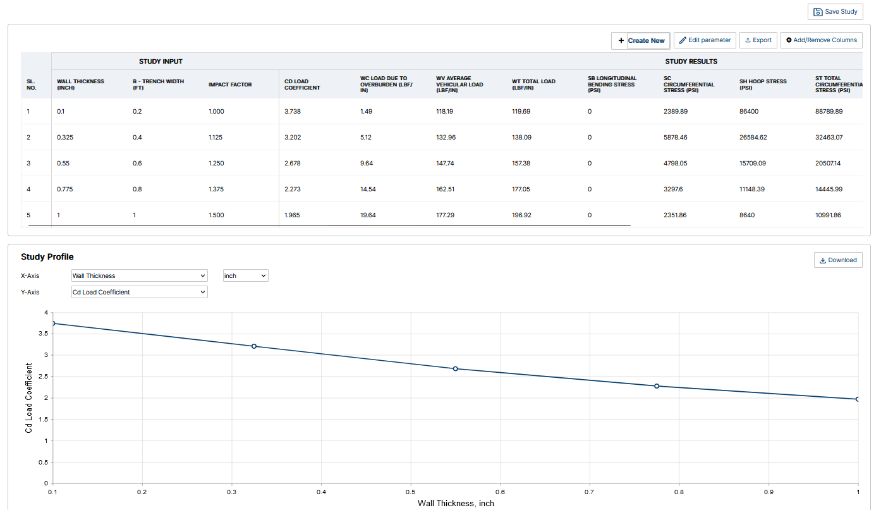Click the CD Load Coefficient column header
This screenshot has width=877, height=520.
click(302, 84)
